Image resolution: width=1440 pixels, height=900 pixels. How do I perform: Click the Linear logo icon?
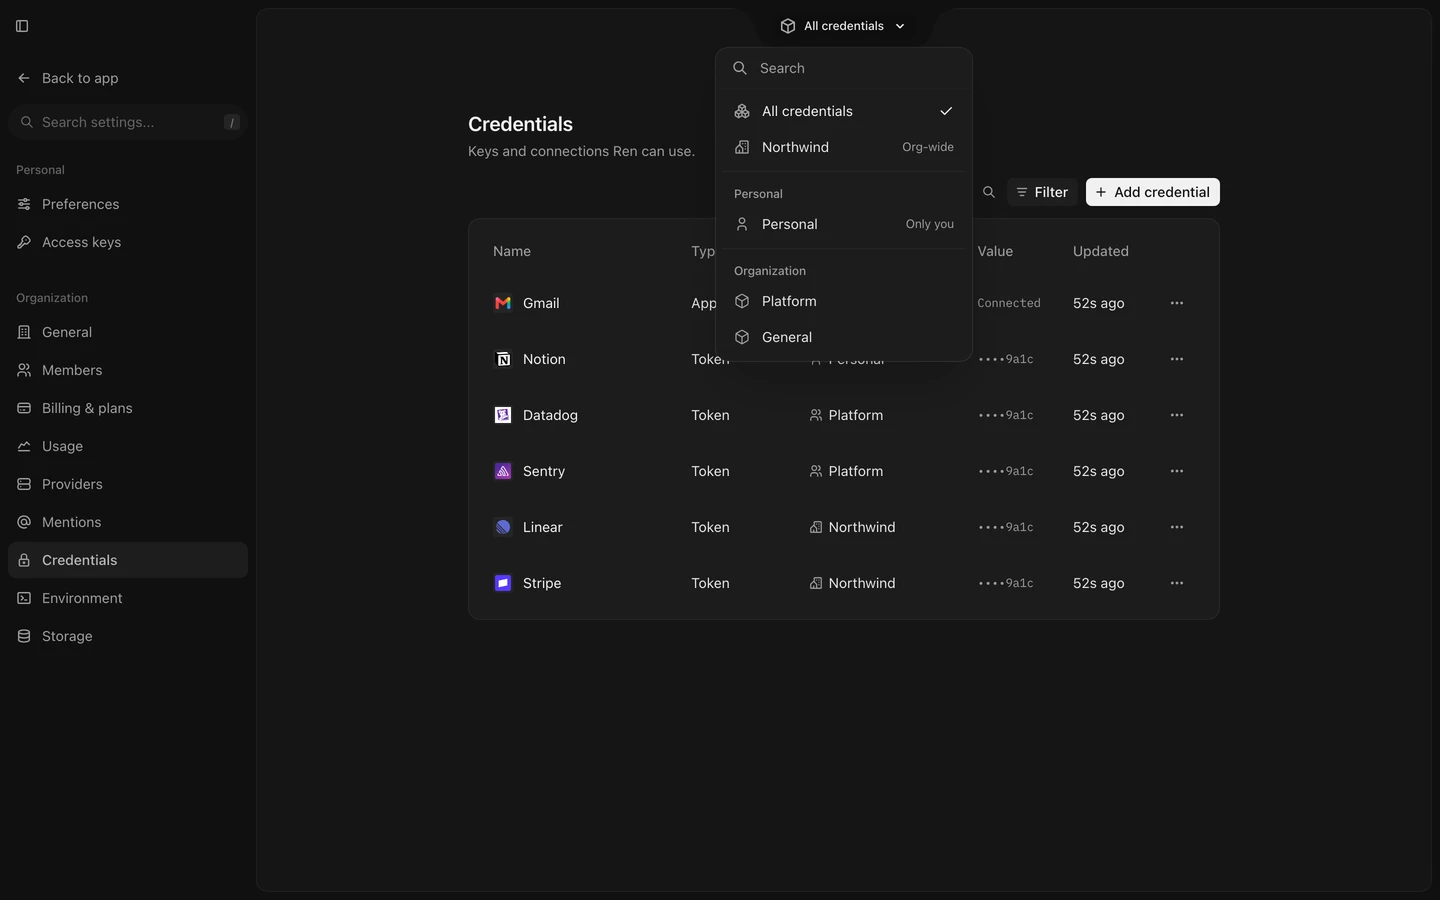point(503,527)
